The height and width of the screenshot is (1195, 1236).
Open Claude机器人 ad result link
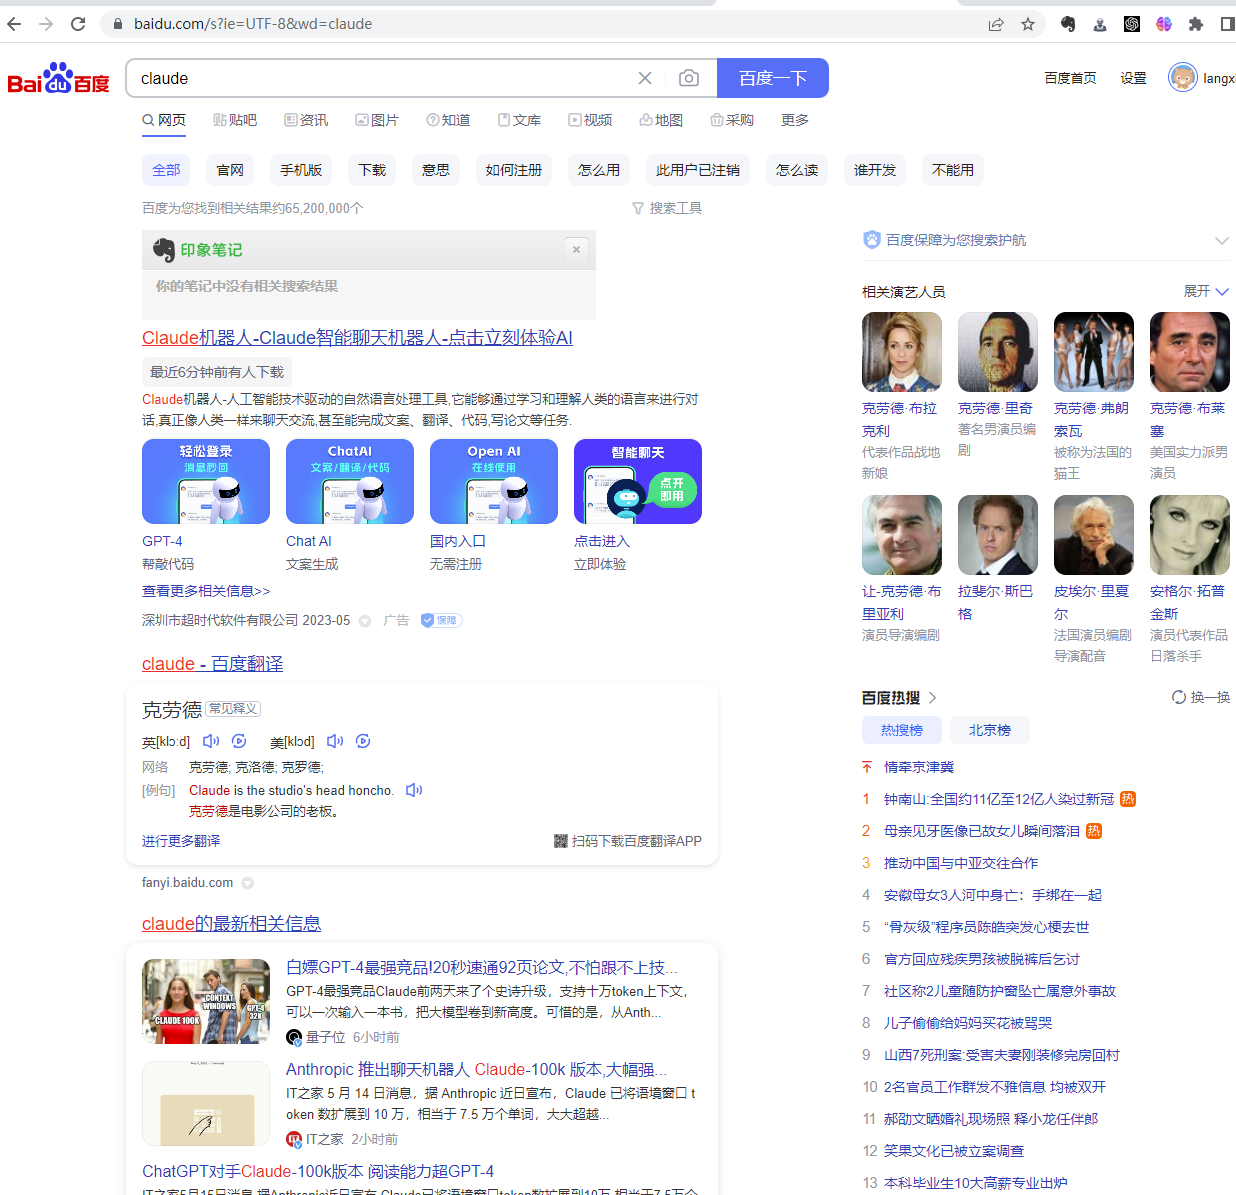[357, 338]
